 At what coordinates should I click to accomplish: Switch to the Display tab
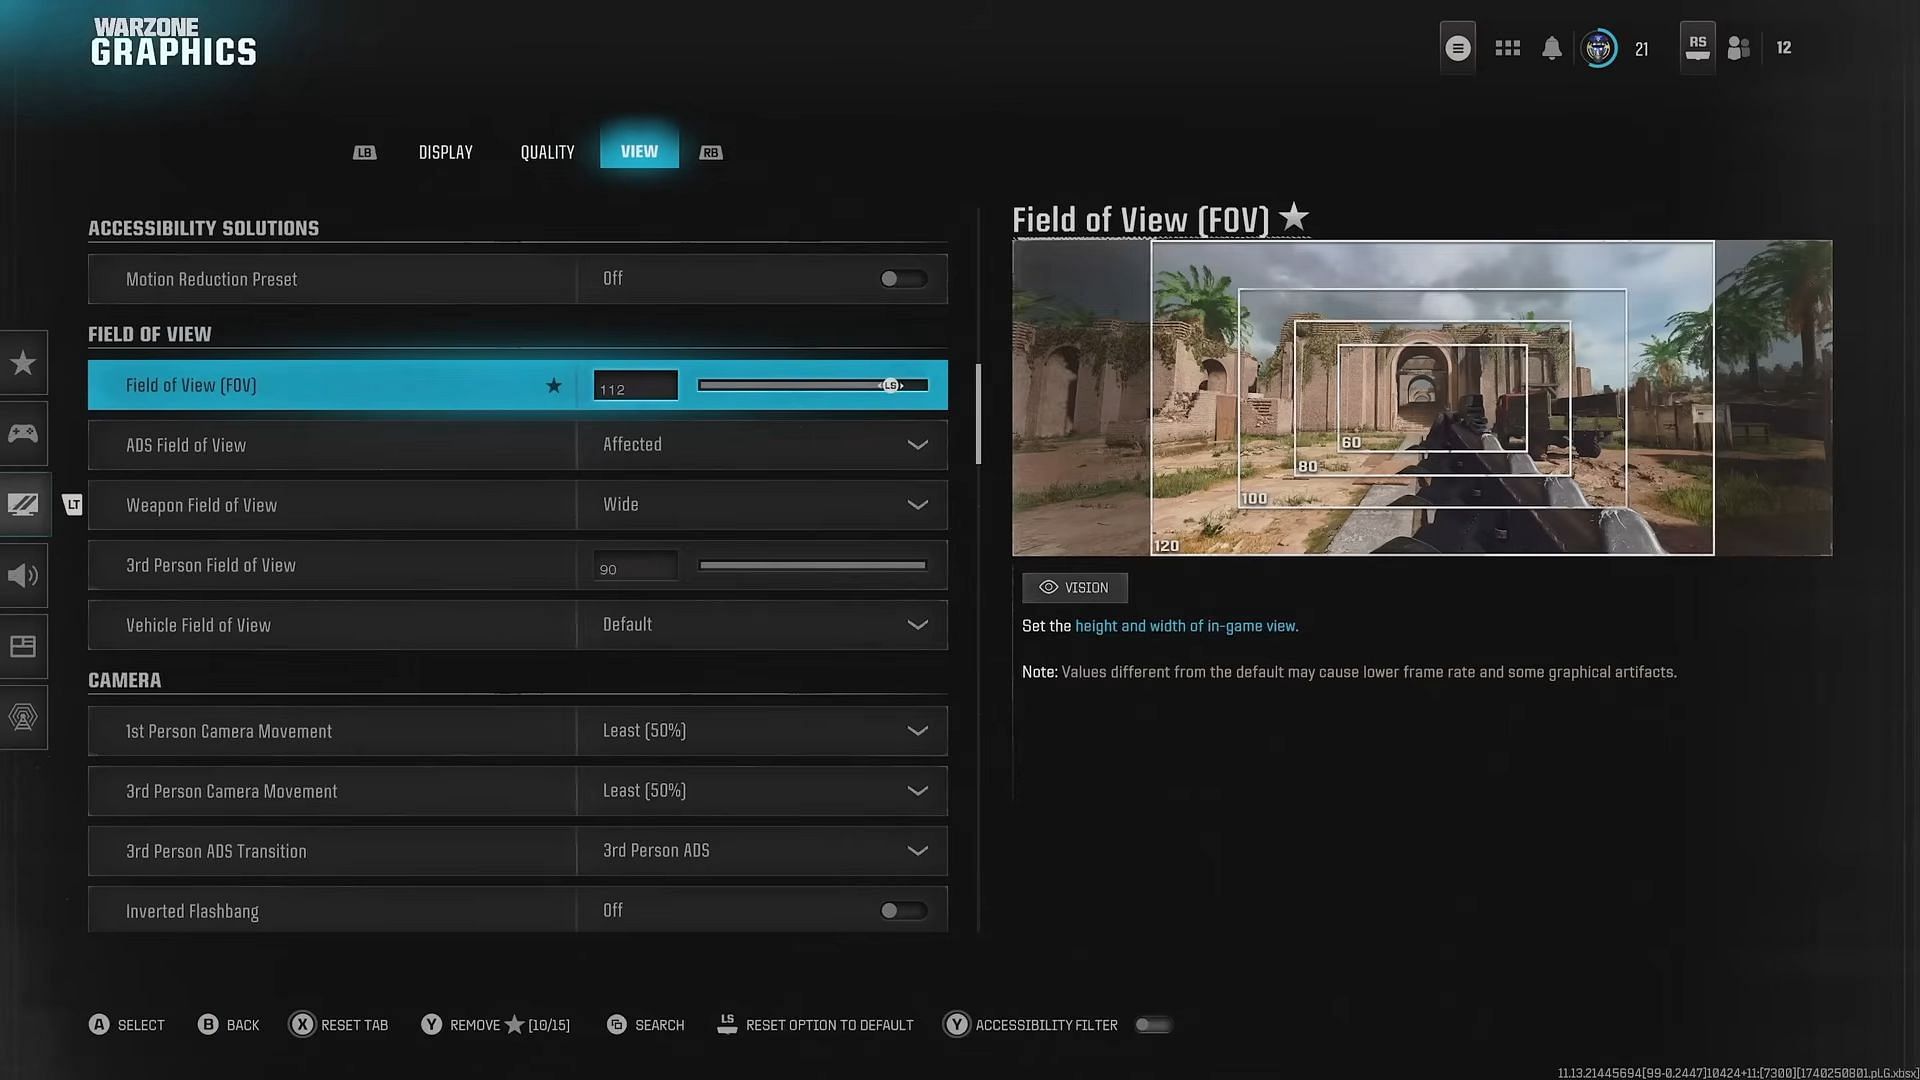pyautogui.click(x=445, y=152)
